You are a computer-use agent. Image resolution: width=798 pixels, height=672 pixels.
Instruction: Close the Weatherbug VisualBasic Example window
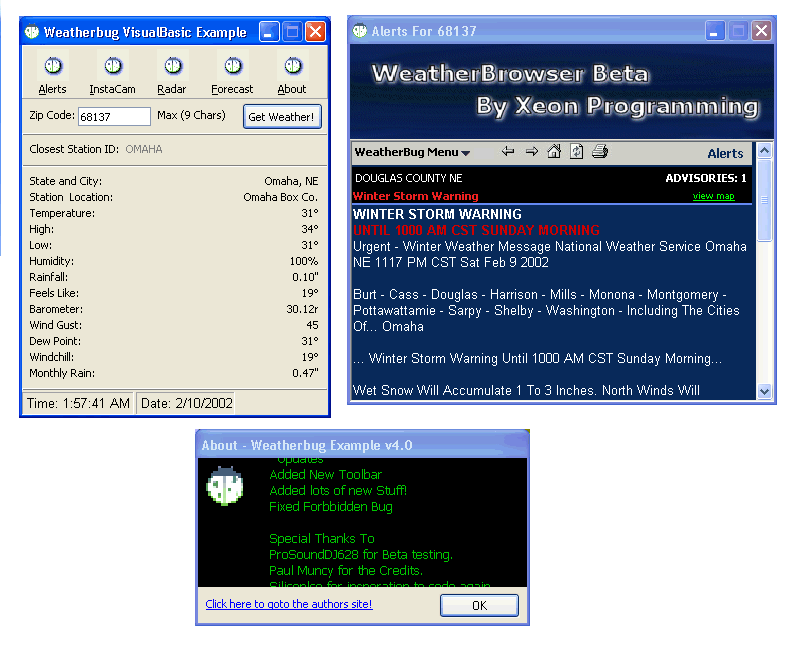316,32
